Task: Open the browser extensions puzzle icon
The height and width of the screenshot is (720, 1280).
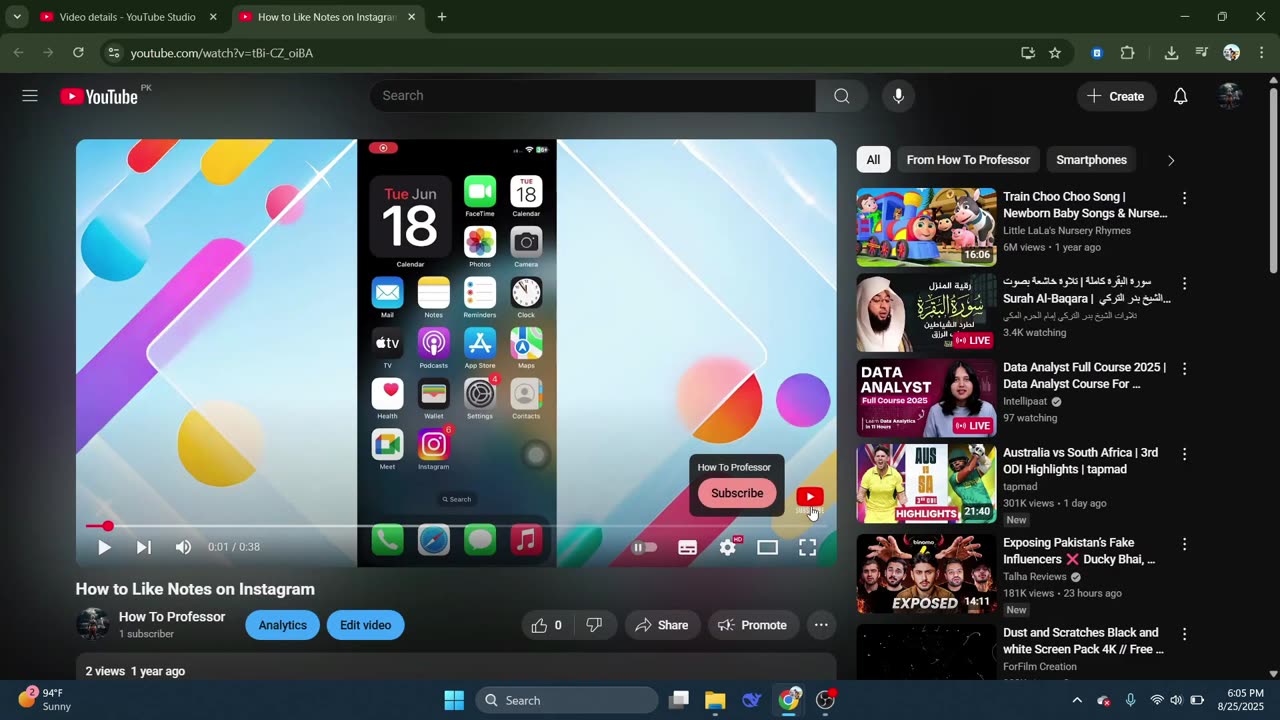Action: click(x=1127, y=53)
